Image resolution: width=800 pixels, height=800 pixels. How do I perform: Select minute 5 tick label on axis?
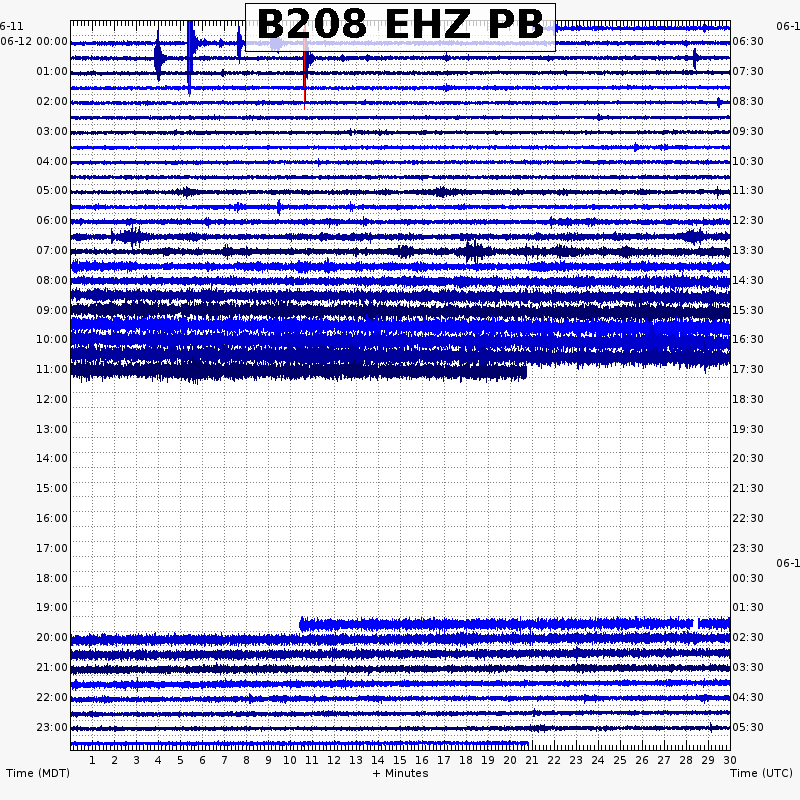click(180, 760)
